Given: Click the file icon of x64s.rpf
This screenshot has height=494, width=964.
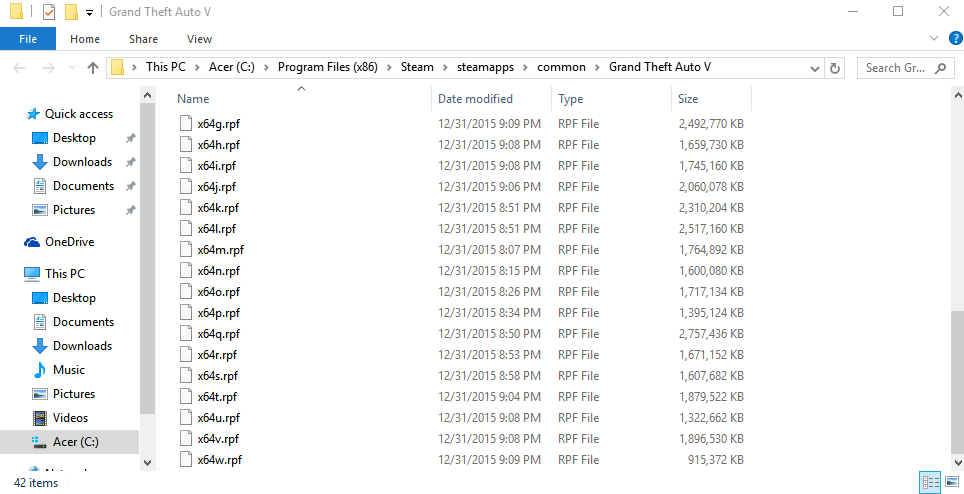Looking at the screenshot, I should tap(186, 375).
